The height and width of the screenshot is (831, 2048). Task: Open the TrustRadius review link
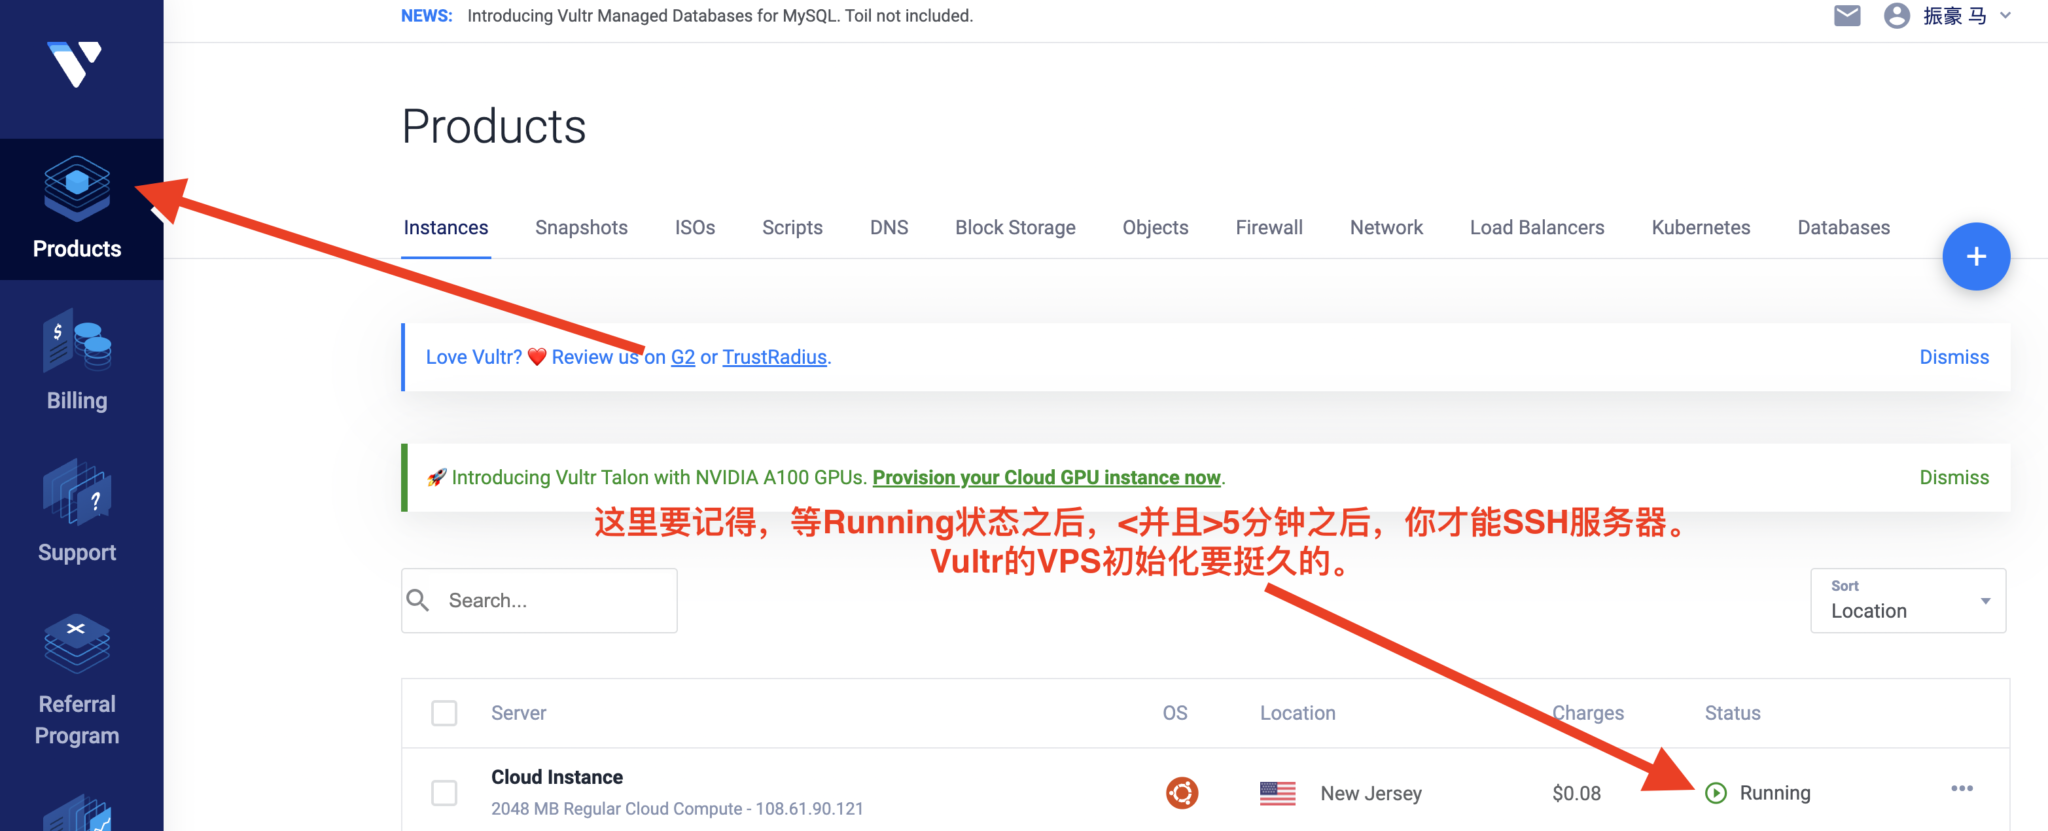pos(775,357)
